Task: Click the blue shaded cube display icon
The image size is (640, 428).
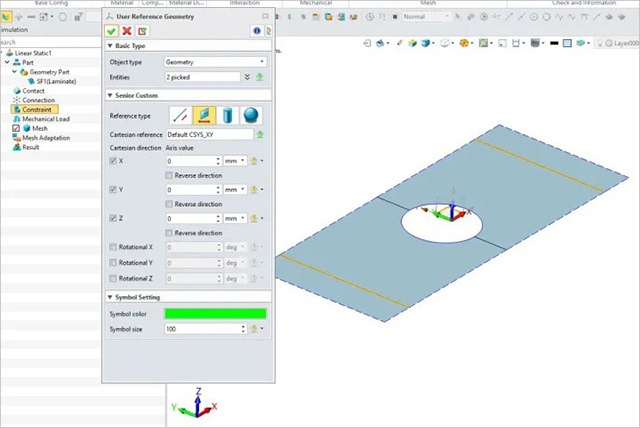Action: pos(425,43)
